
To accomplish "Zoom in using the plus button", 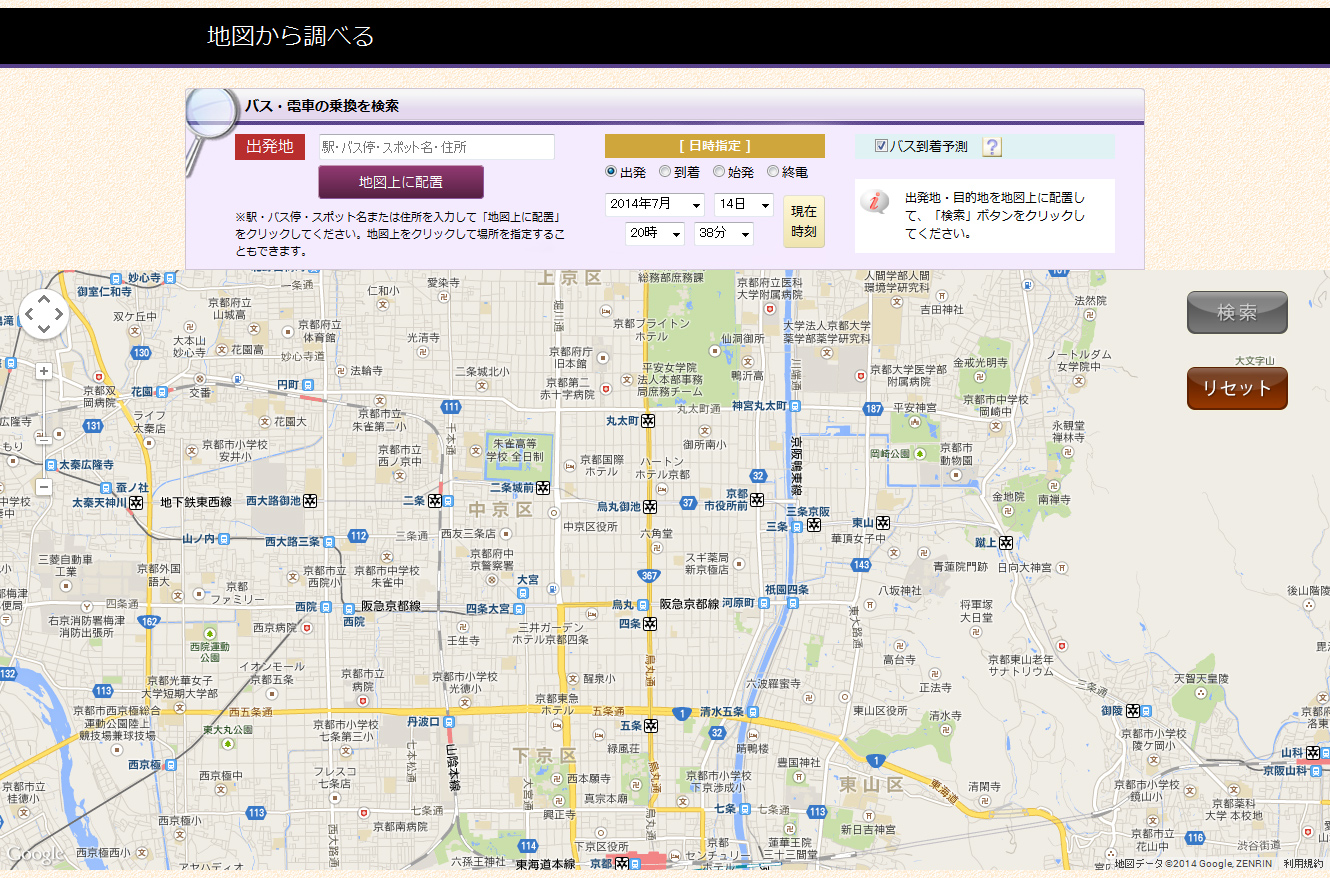I will point(43,370).
